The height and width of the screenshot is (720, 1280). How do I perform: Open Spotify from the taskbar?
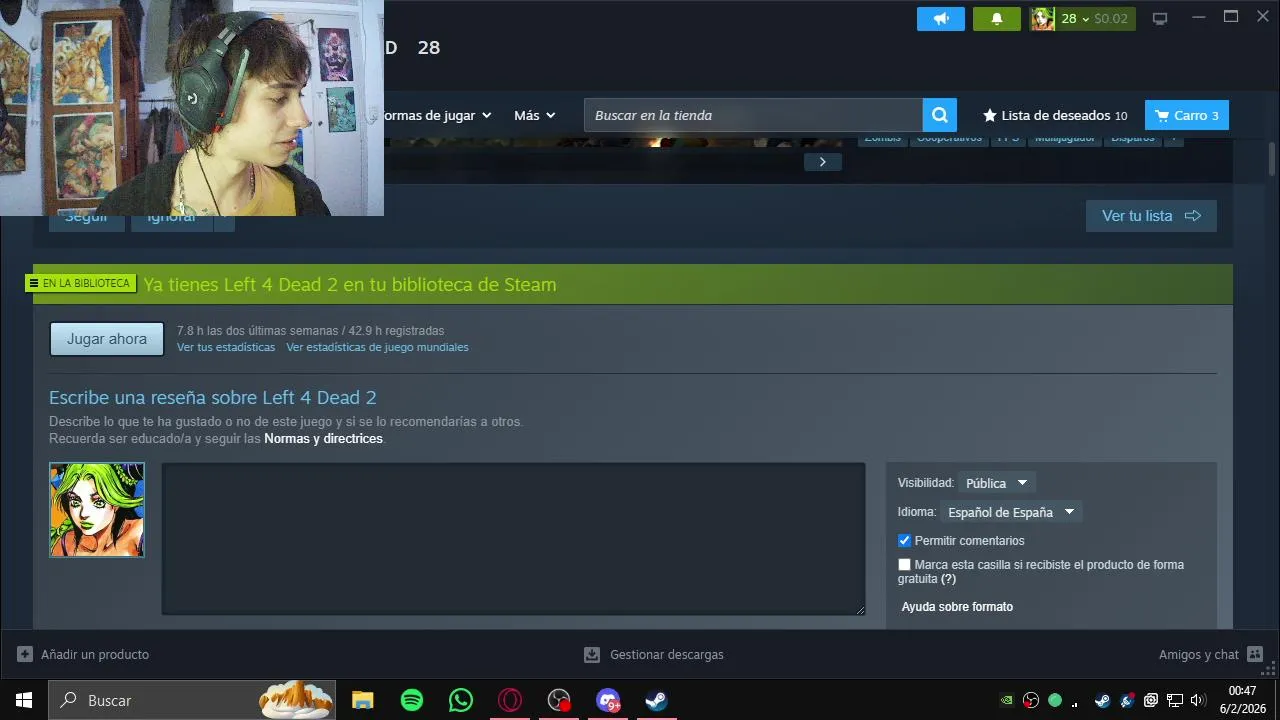412,700
